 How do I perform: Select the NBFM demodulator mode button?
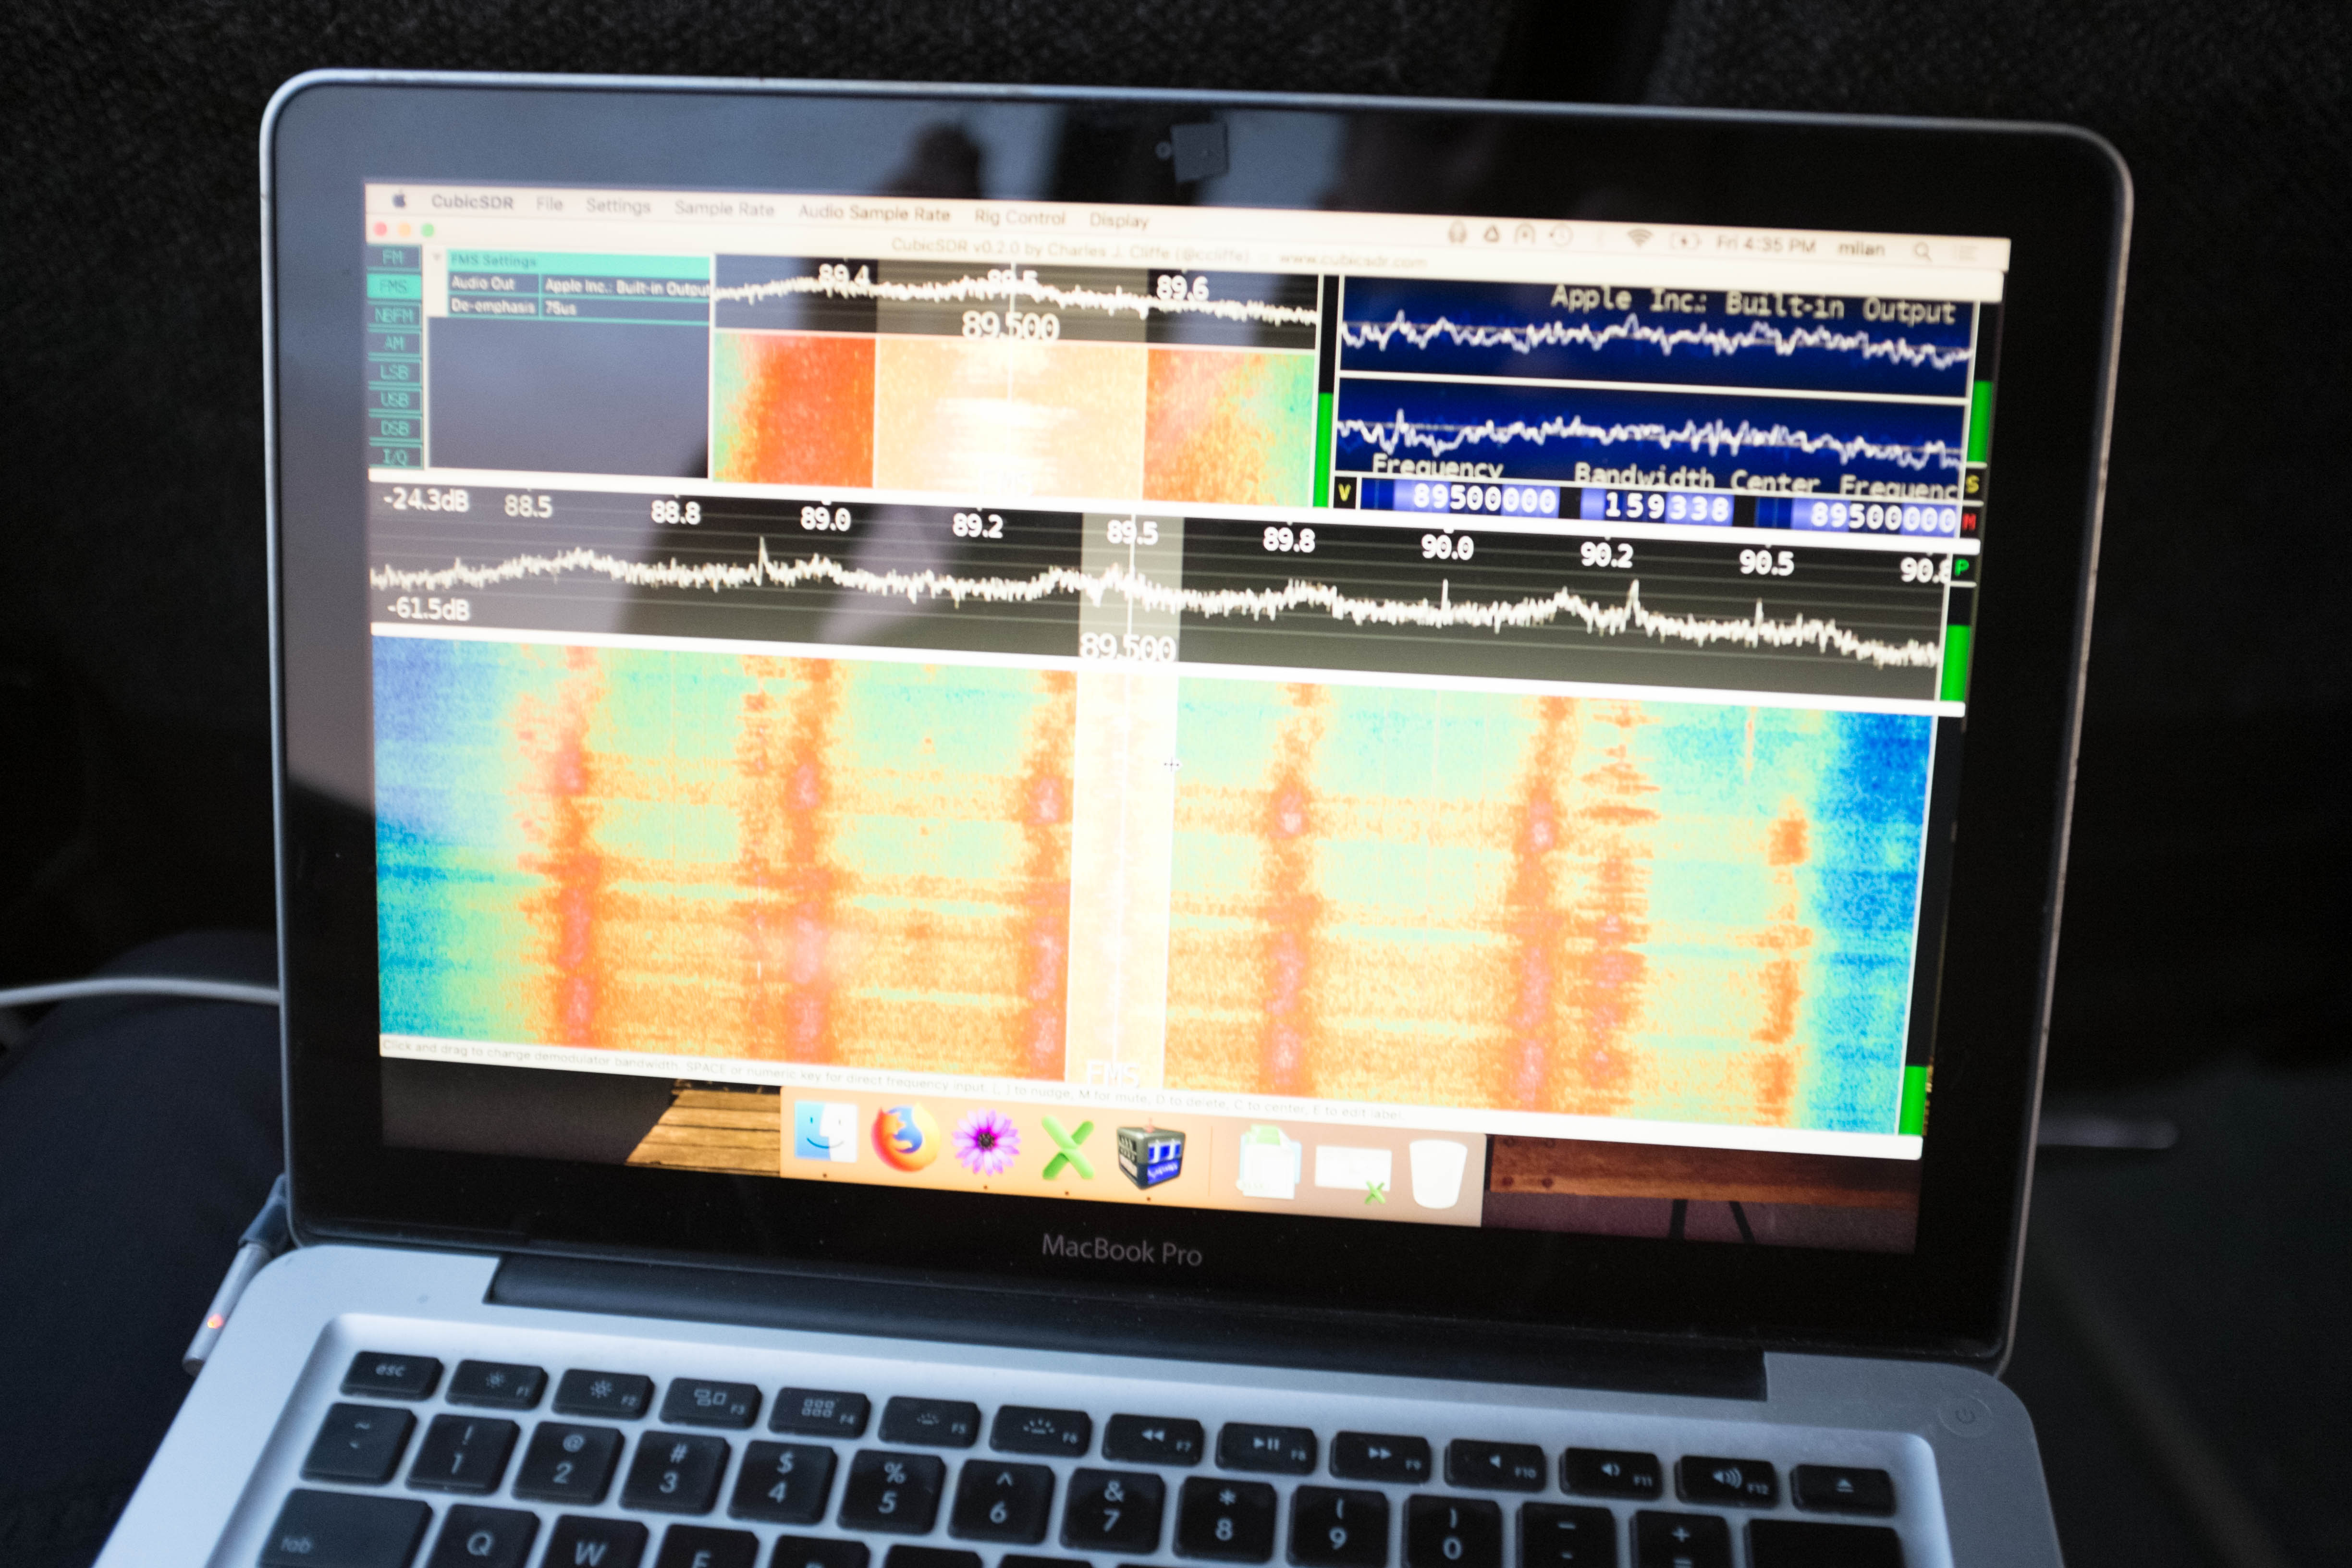click(394, 315)
